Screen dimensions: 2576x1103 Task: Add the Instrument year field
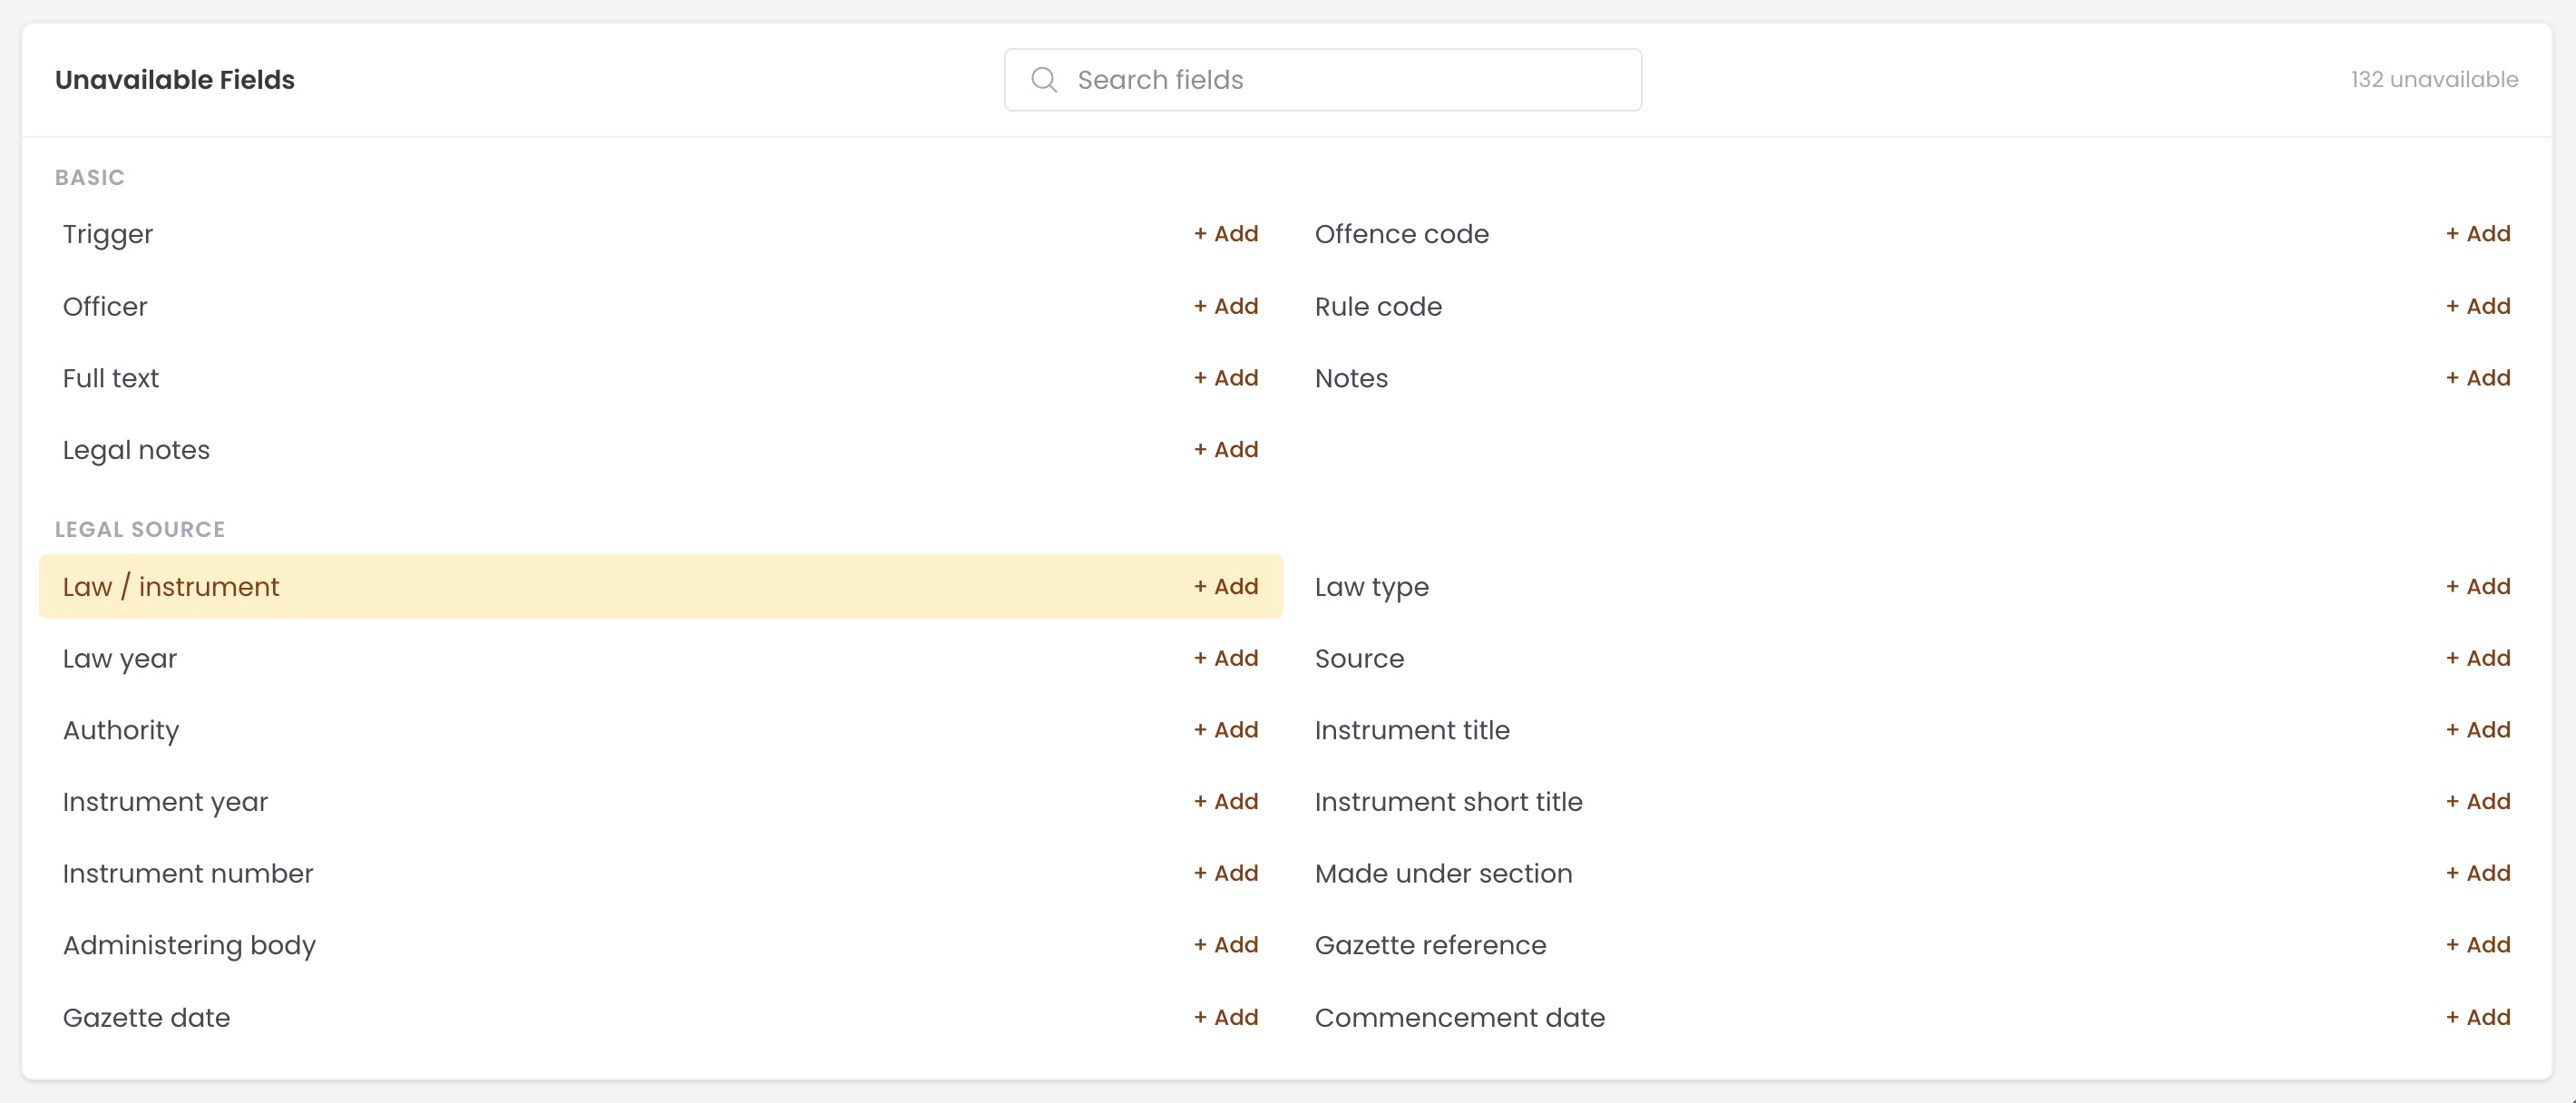click(1226, 802)
